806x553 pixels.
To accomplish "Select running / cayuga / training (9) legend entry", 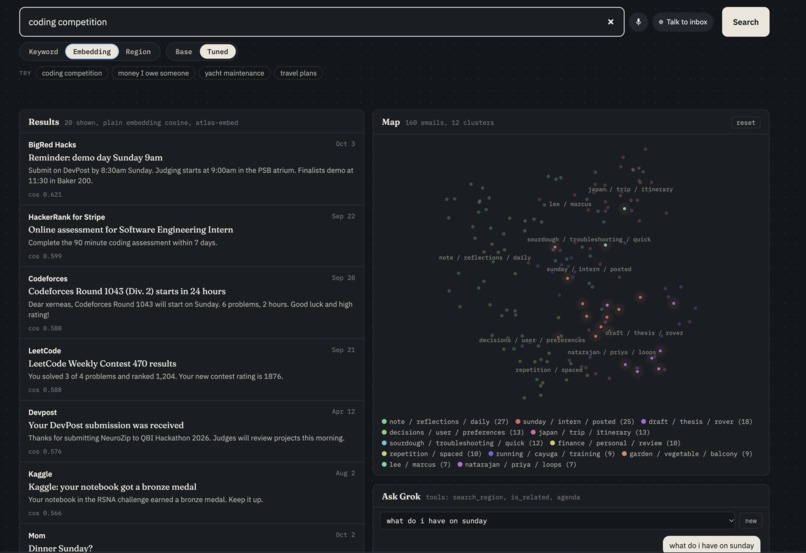I will 551,454.
